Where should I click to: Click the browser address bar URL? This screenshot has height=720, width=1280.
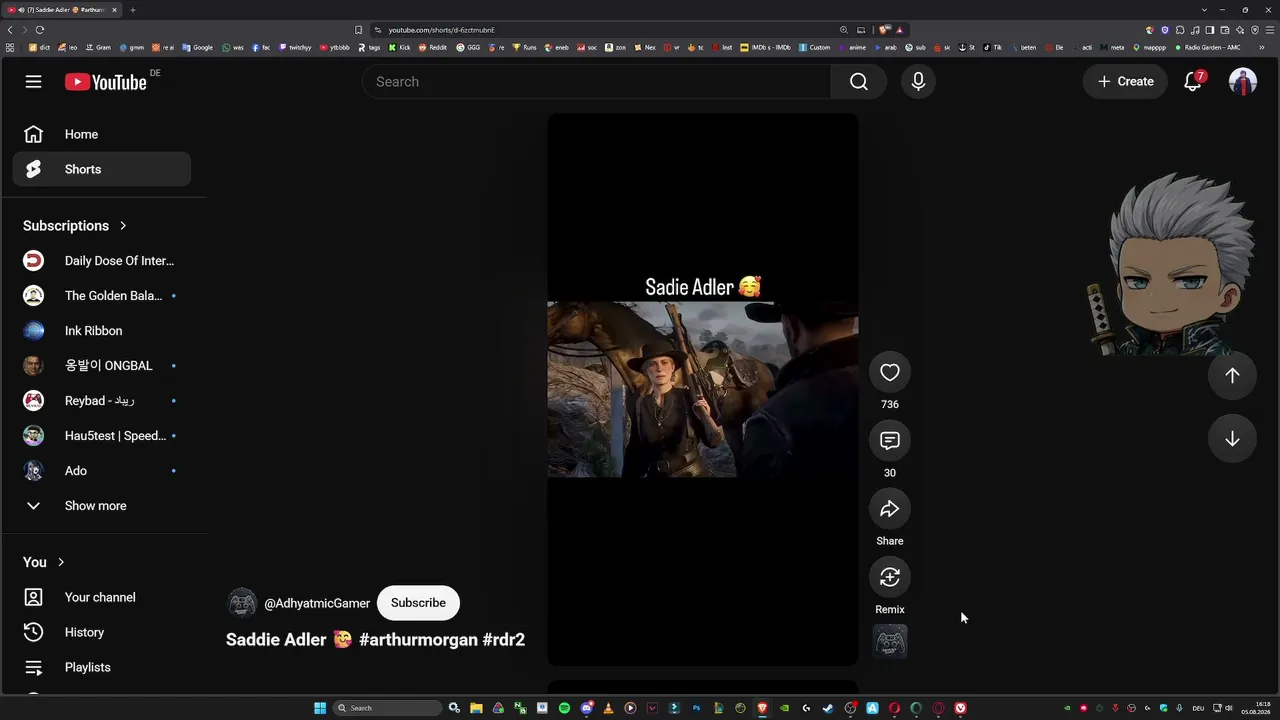(442, 30)
